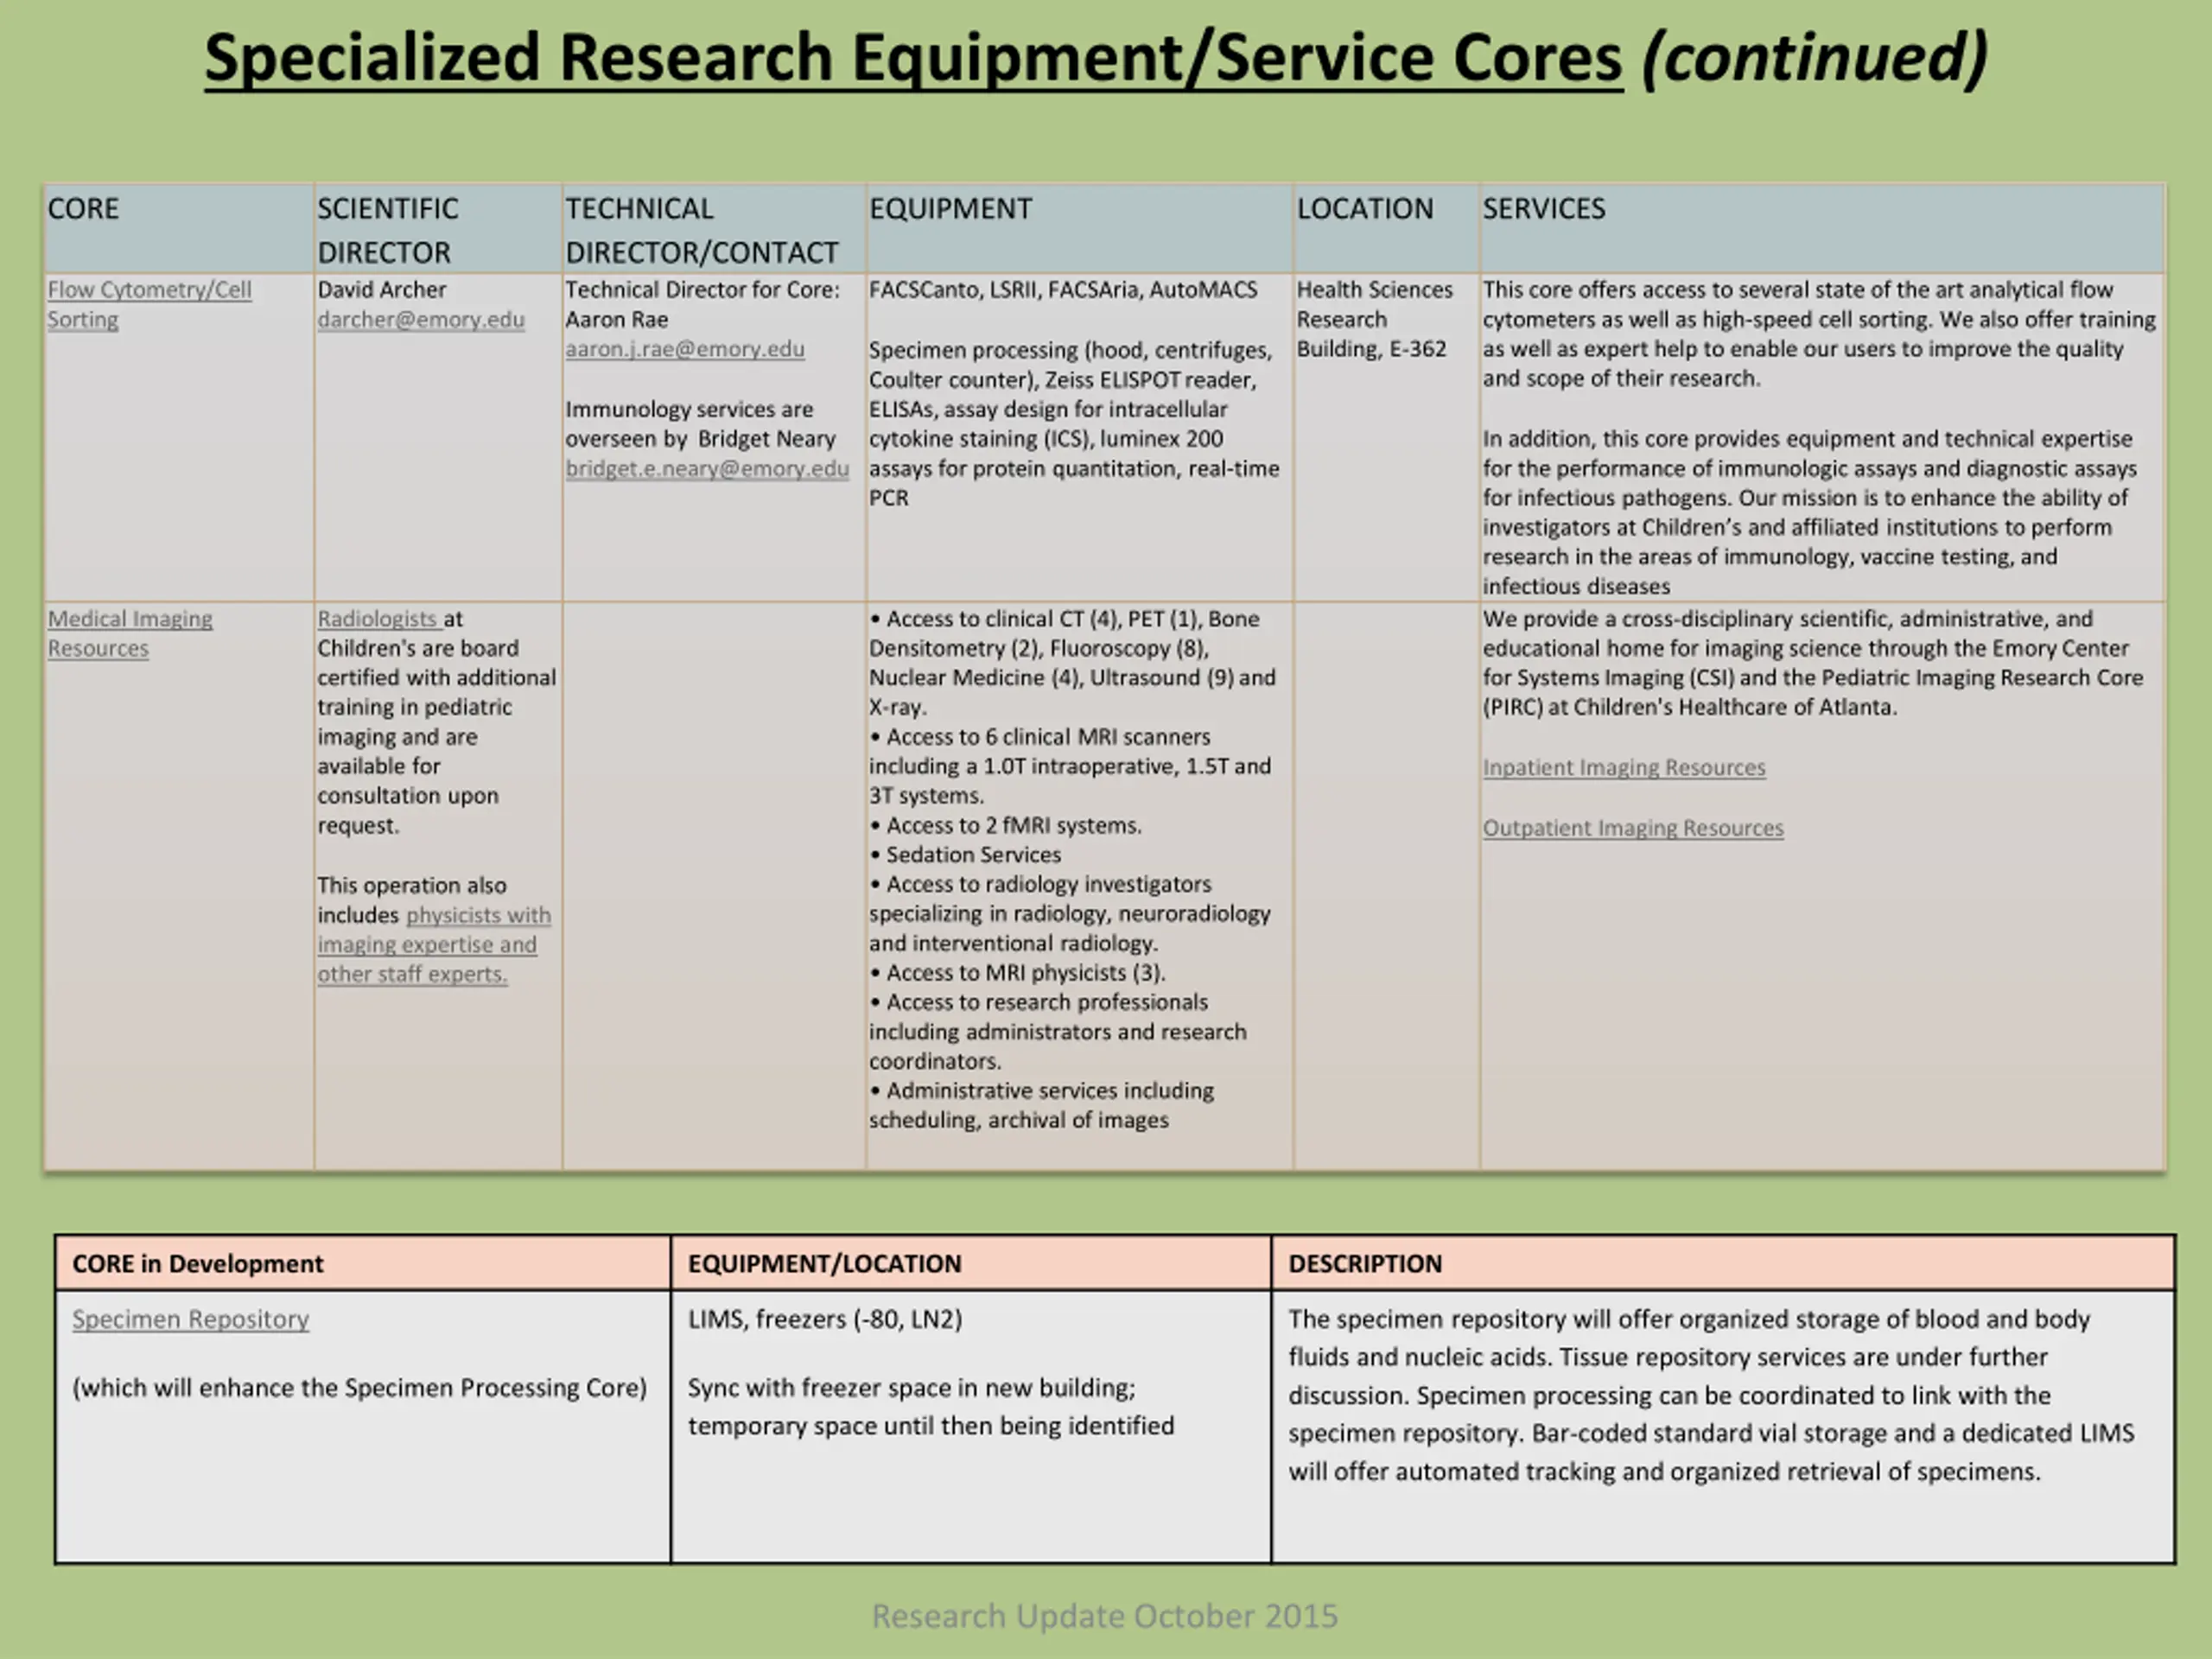Click the Aaron Rae name text
The height and width of the screenshot is (1659, 2212).
coord(616,320)
